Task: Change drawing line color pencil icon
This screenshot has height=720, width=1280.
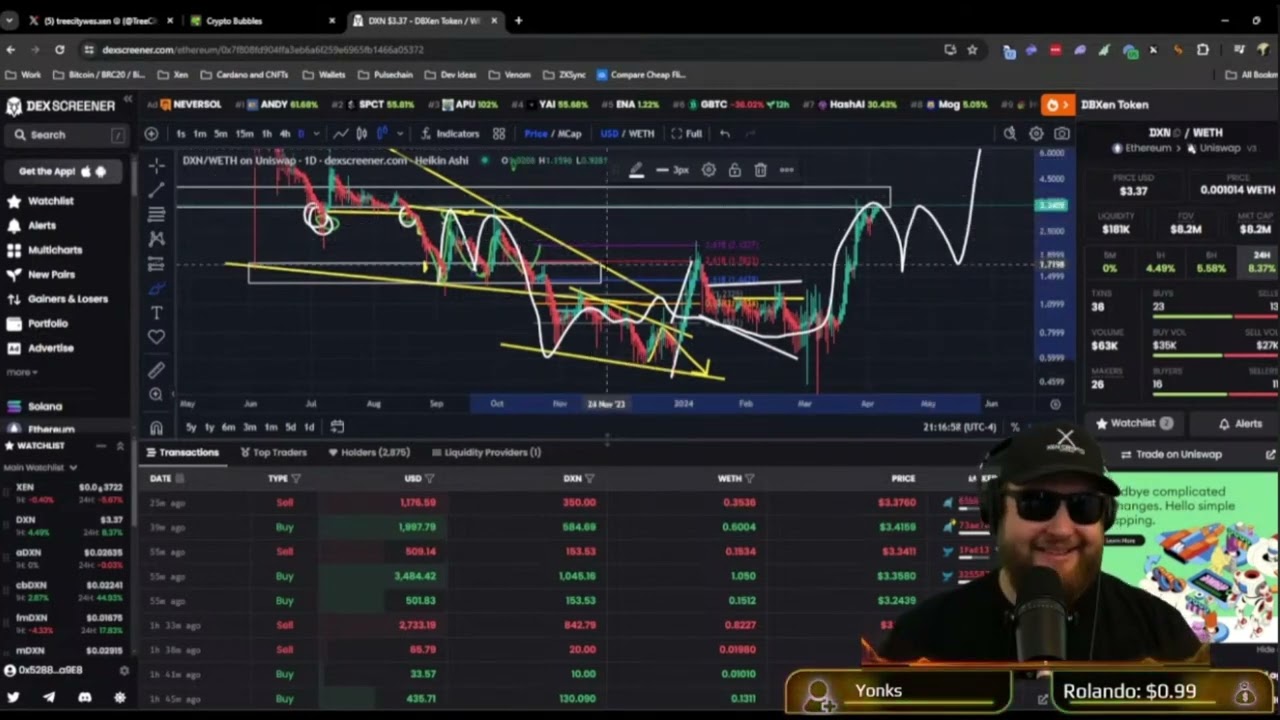Action: click(636, 170)
